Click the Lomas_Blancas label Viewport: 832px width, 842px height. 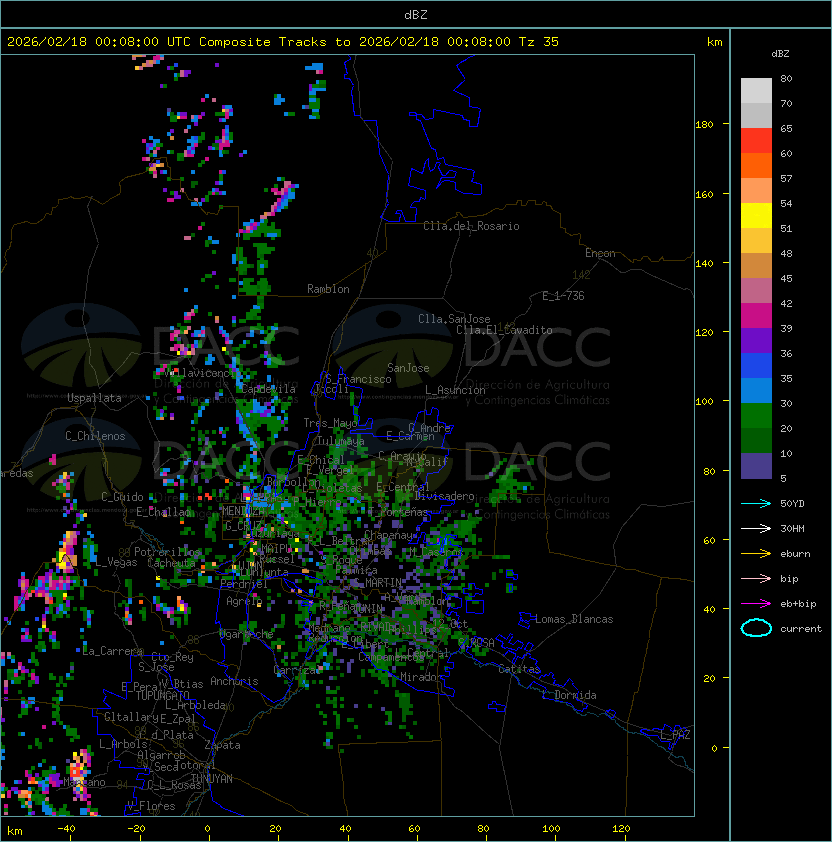tap(574, 619)
